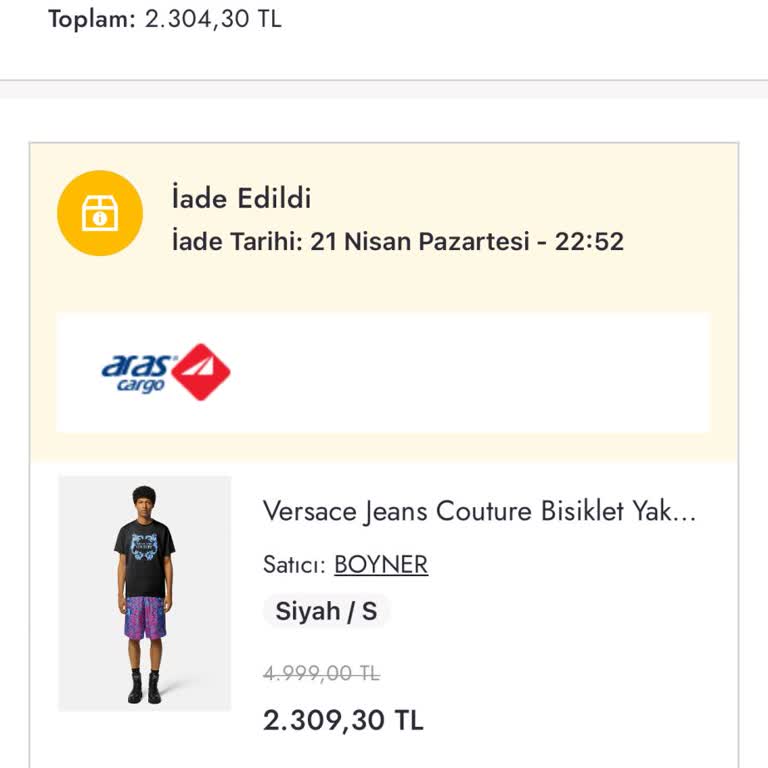Click the 21 Nisan Pazartesi date text
768x768 pixels.
[x=420, y=241]
